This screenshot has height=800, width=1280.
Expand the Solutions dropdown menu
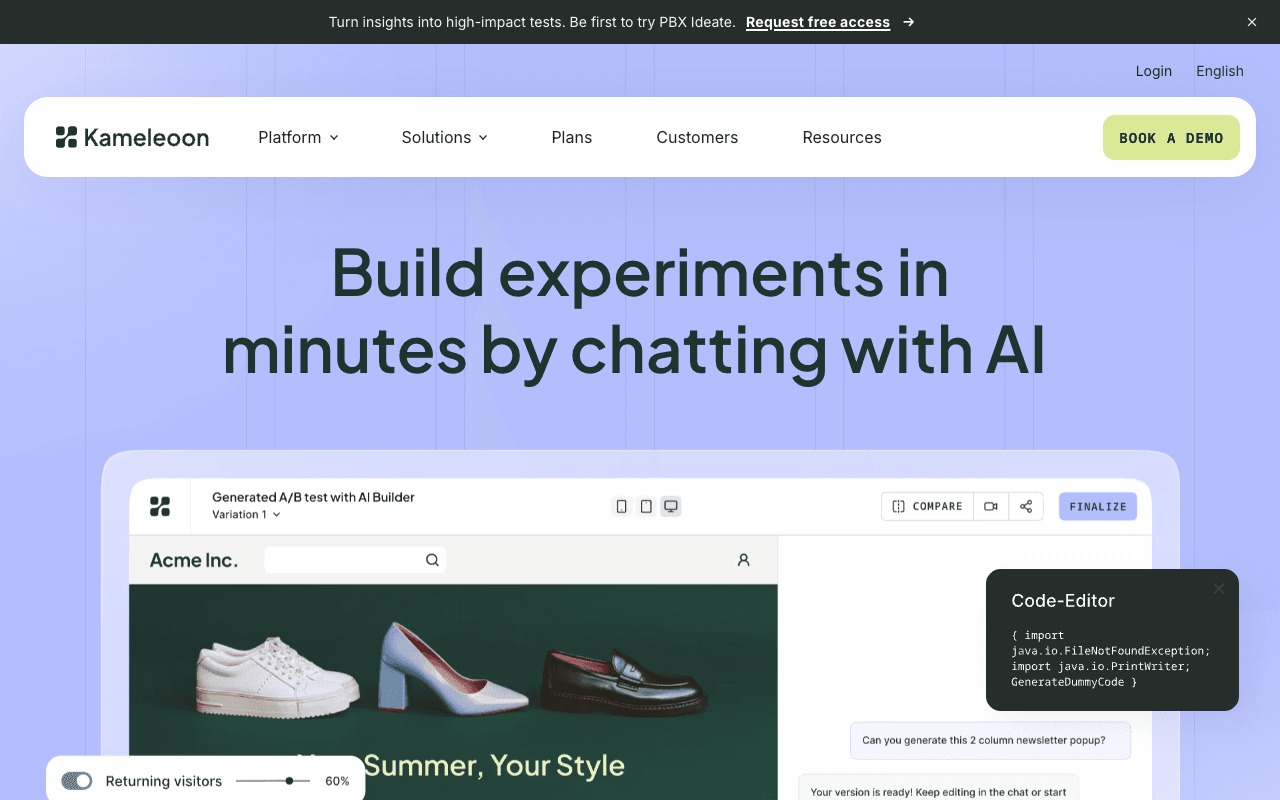click(444, 138)
